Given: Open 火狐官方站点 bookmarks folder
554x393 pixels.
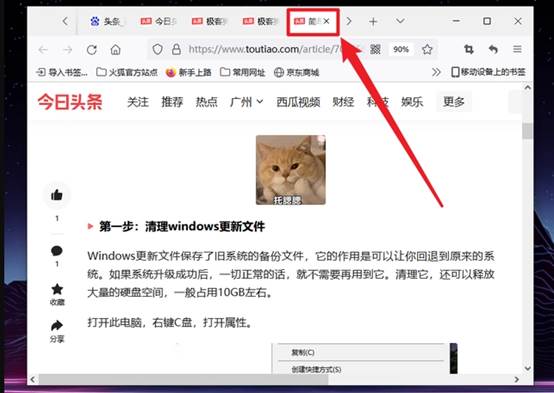Looking at the screenshot, I should tap(127, 72).
